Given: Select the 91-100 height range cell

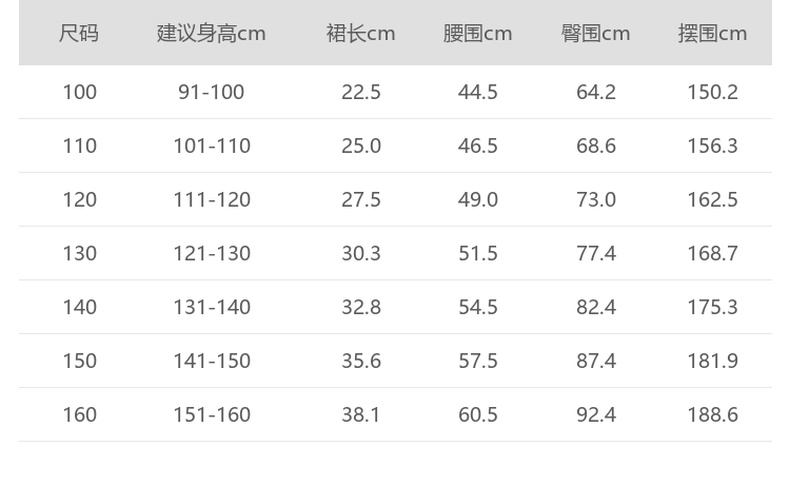Looking at the screenshot, I should (211, 92).
